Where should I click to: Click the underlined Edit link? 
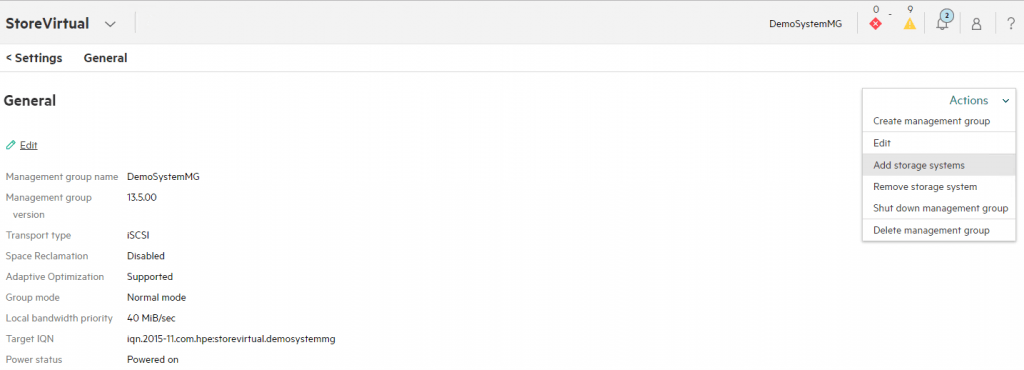29,145
